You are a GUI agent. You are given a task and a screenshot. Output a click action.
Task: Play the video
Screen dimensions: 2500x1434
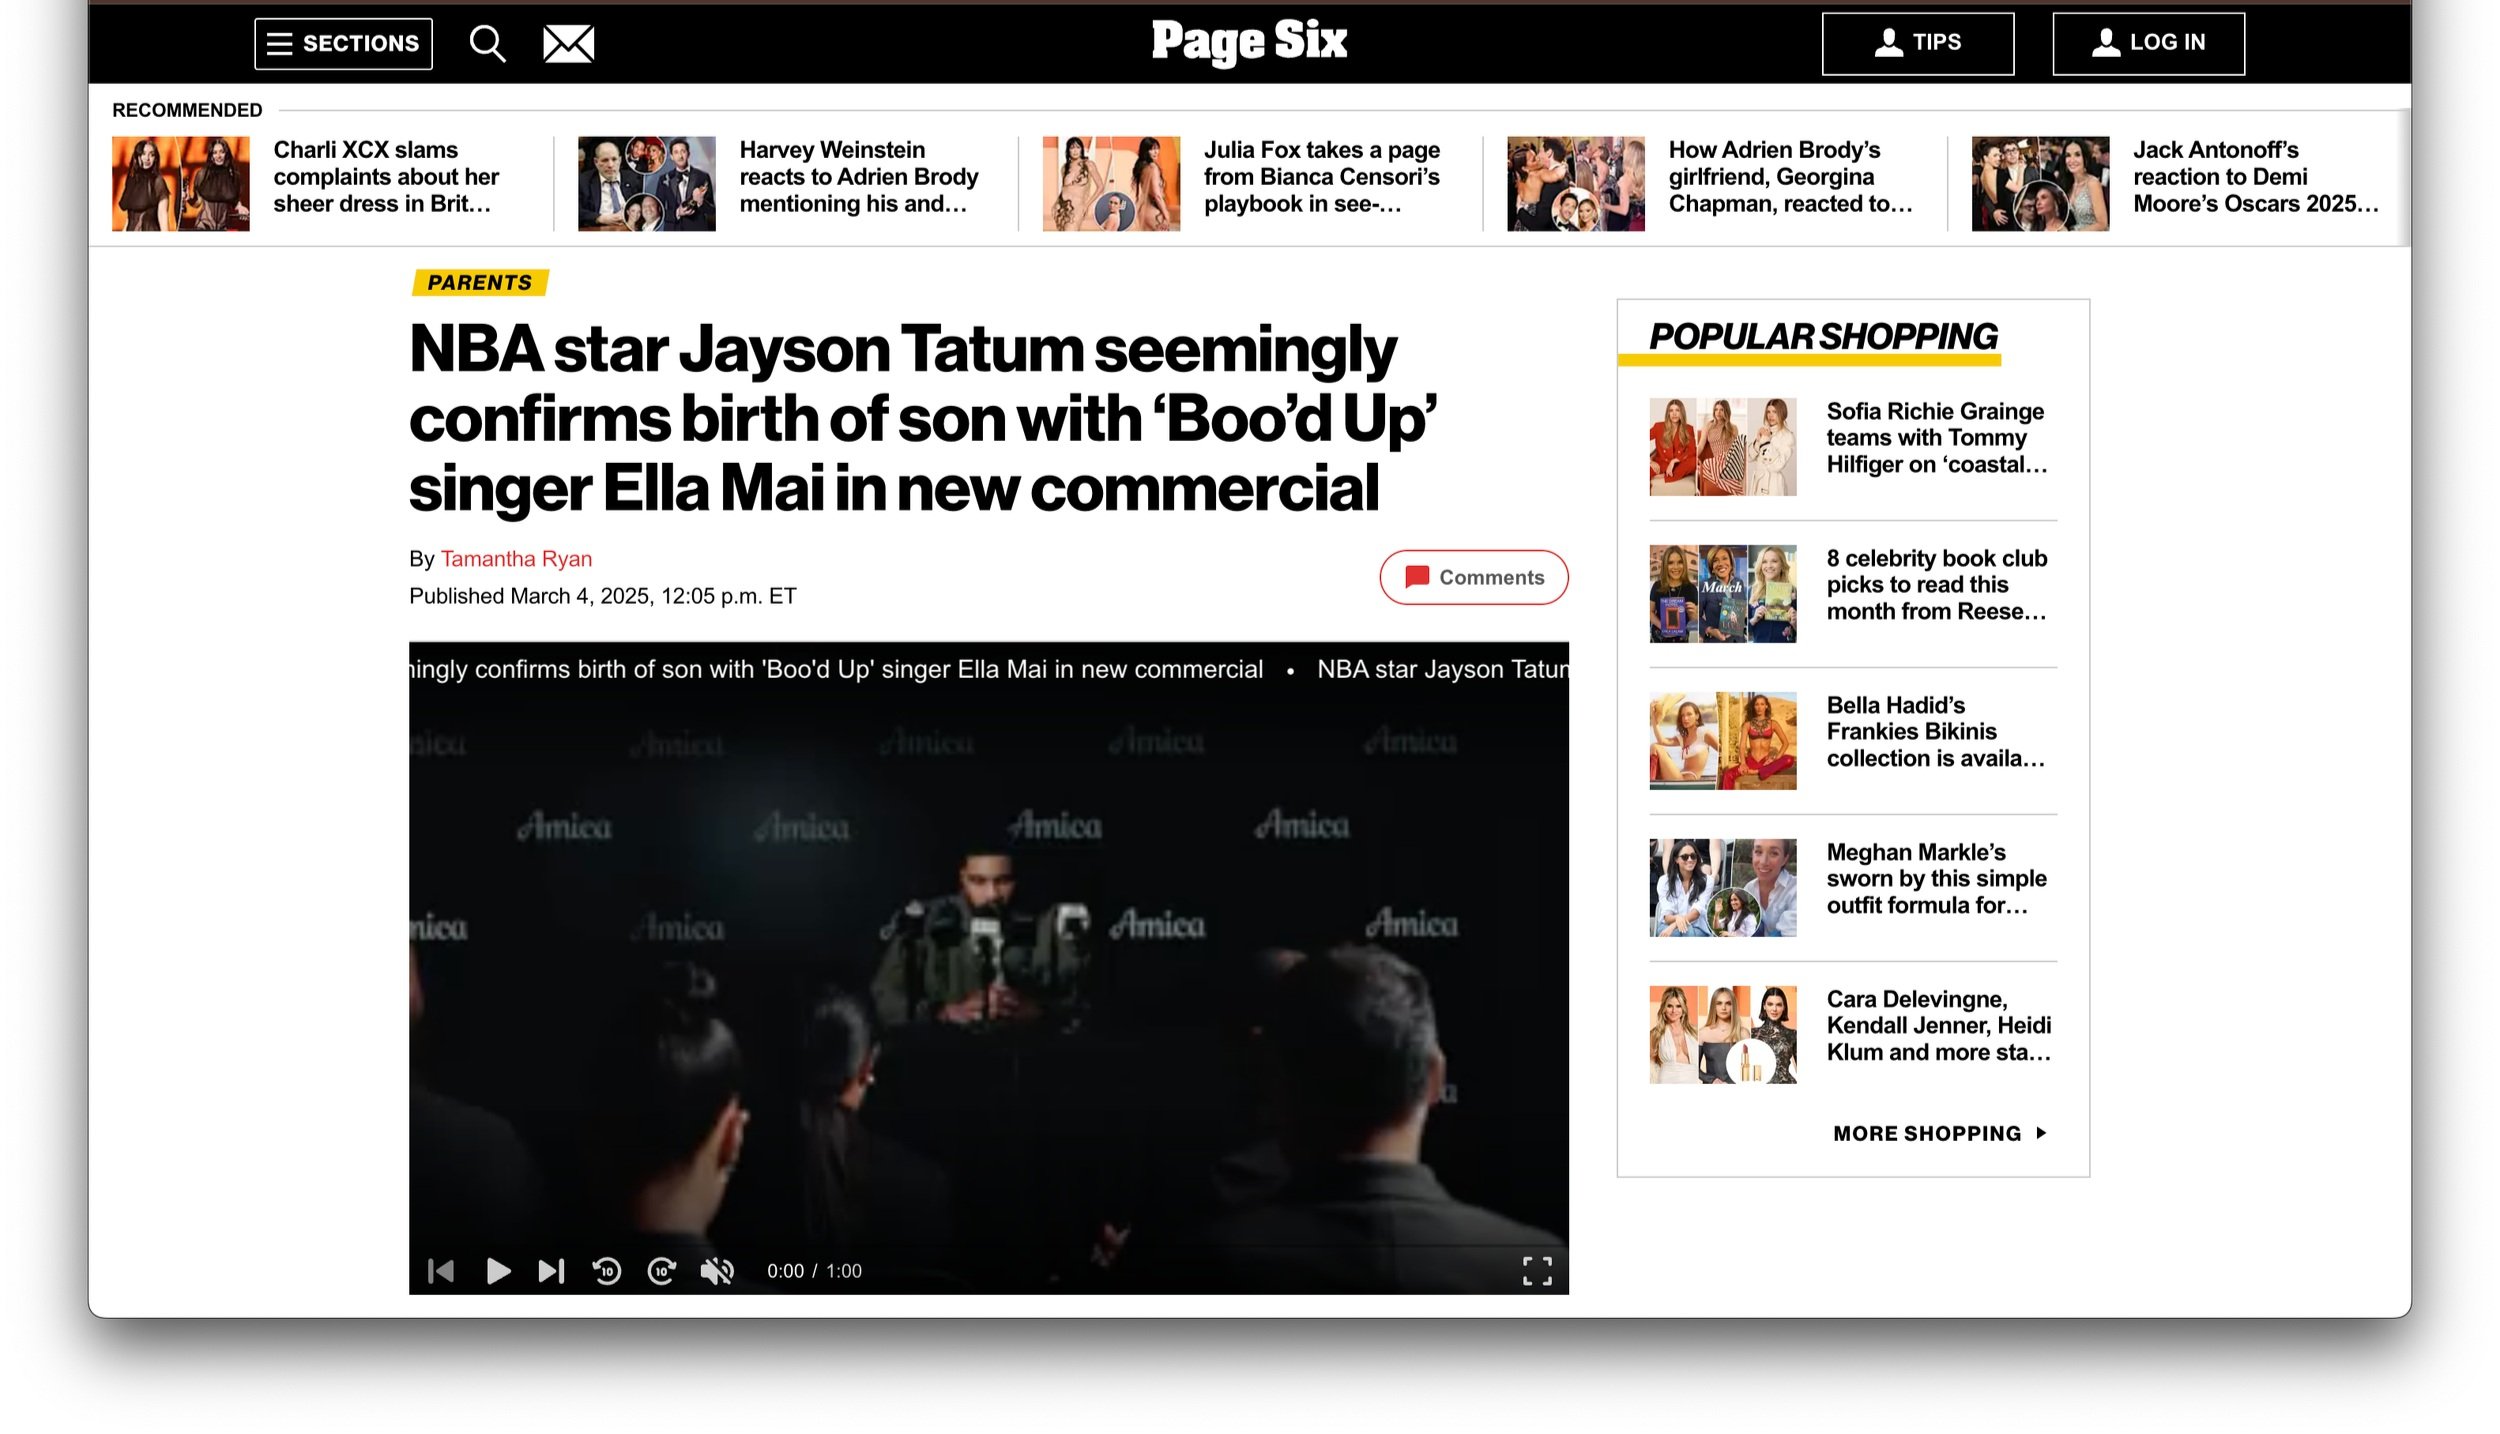point(498,1270)
